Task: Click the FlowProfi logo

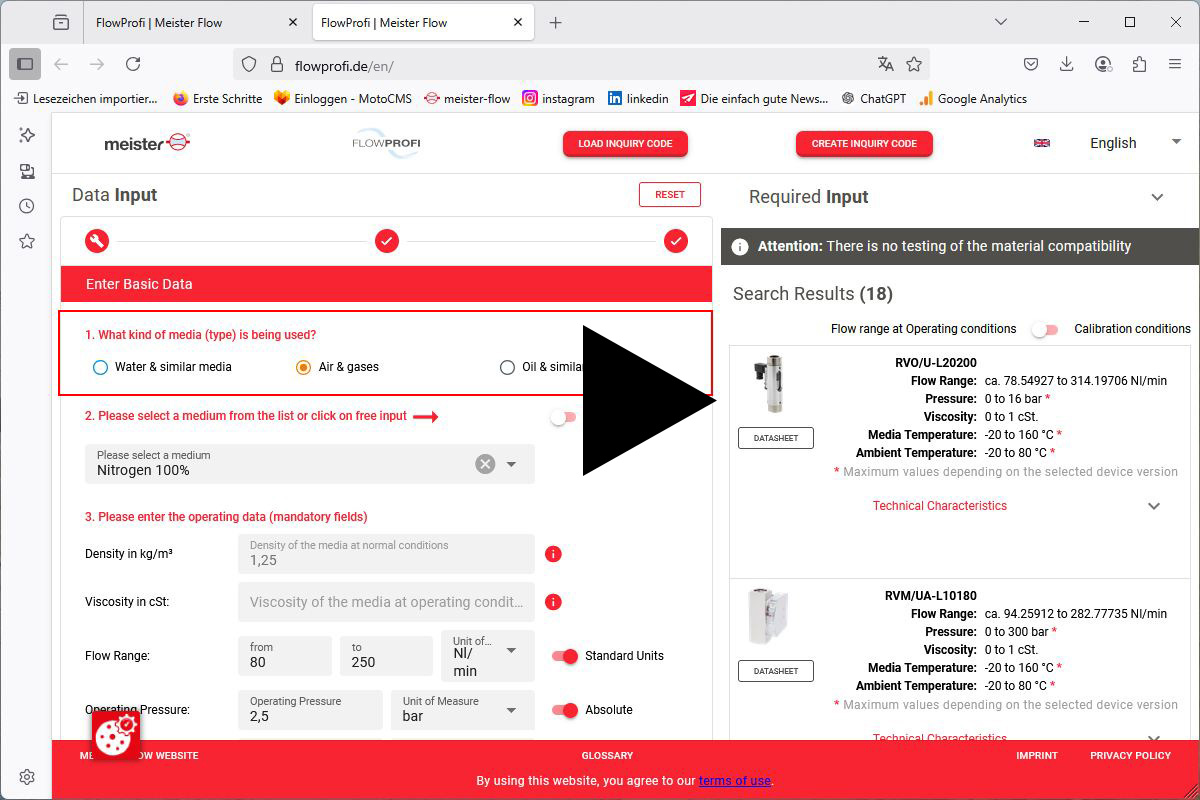Action: click(386, 143)
